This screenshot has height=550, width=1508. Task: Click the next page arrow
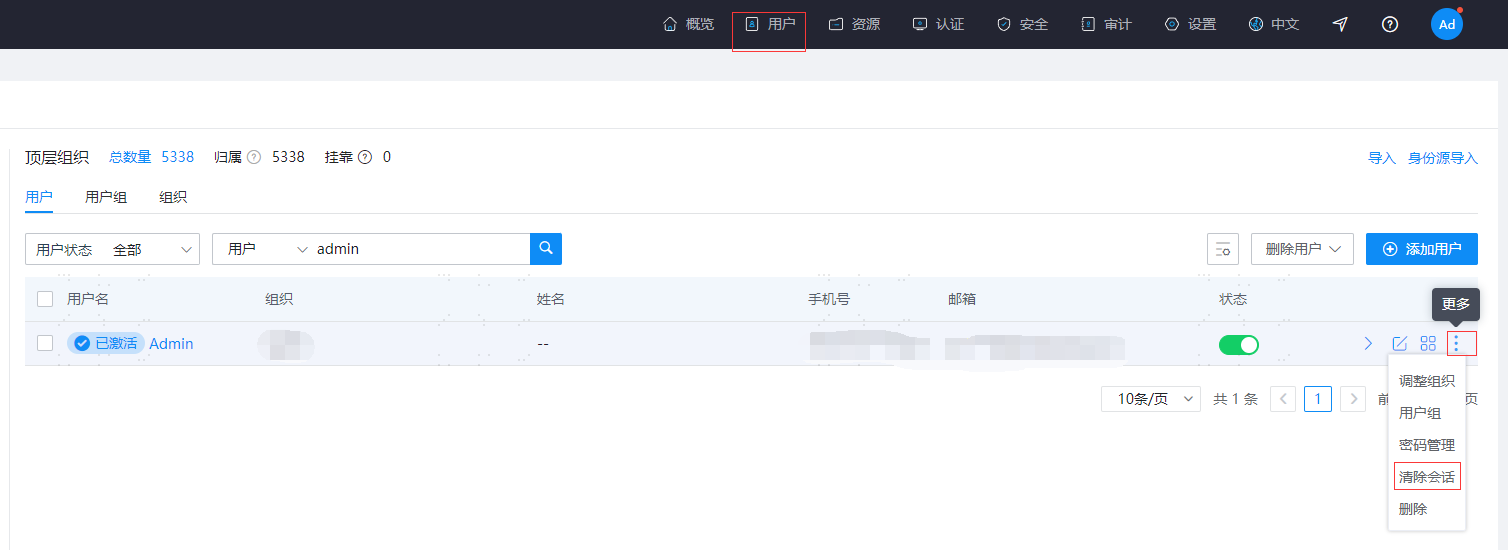point(1353,399)
